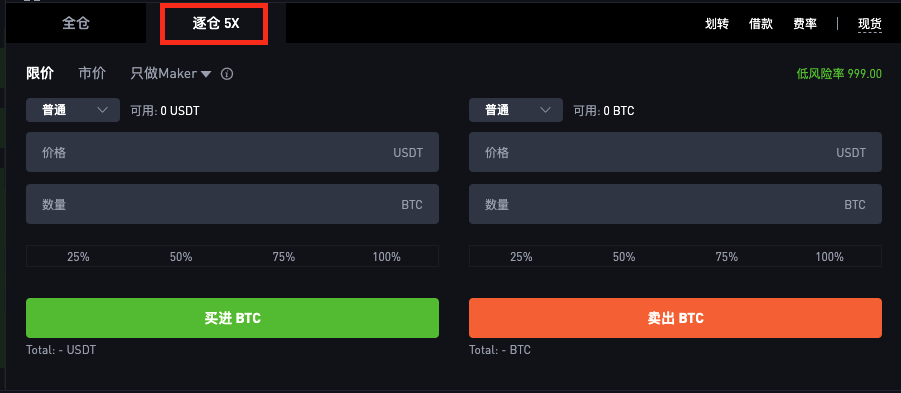Set sell amount to 75%
Screen dimensions: 901x393
(x=727, y=256)
